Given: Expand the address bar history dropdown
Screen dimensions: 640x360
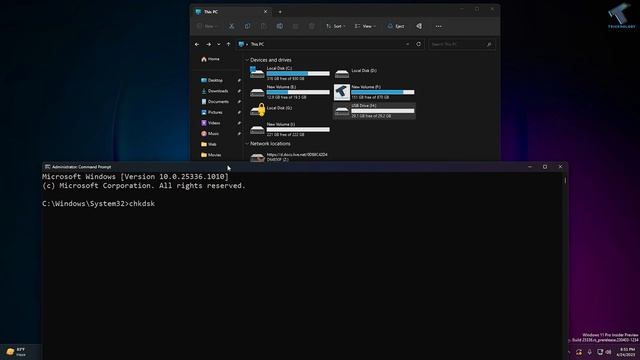Looking at the screenshot, I should tap(407, 44).
